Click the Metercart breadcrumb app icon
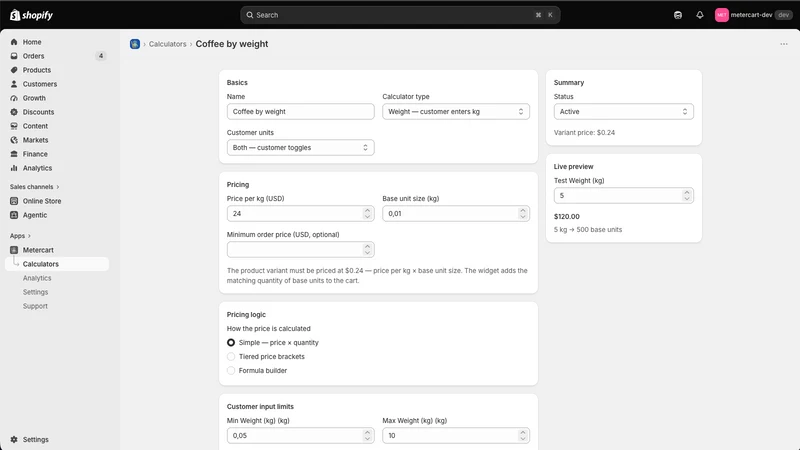The image size is (800, 450). click(x=135, y=44)
